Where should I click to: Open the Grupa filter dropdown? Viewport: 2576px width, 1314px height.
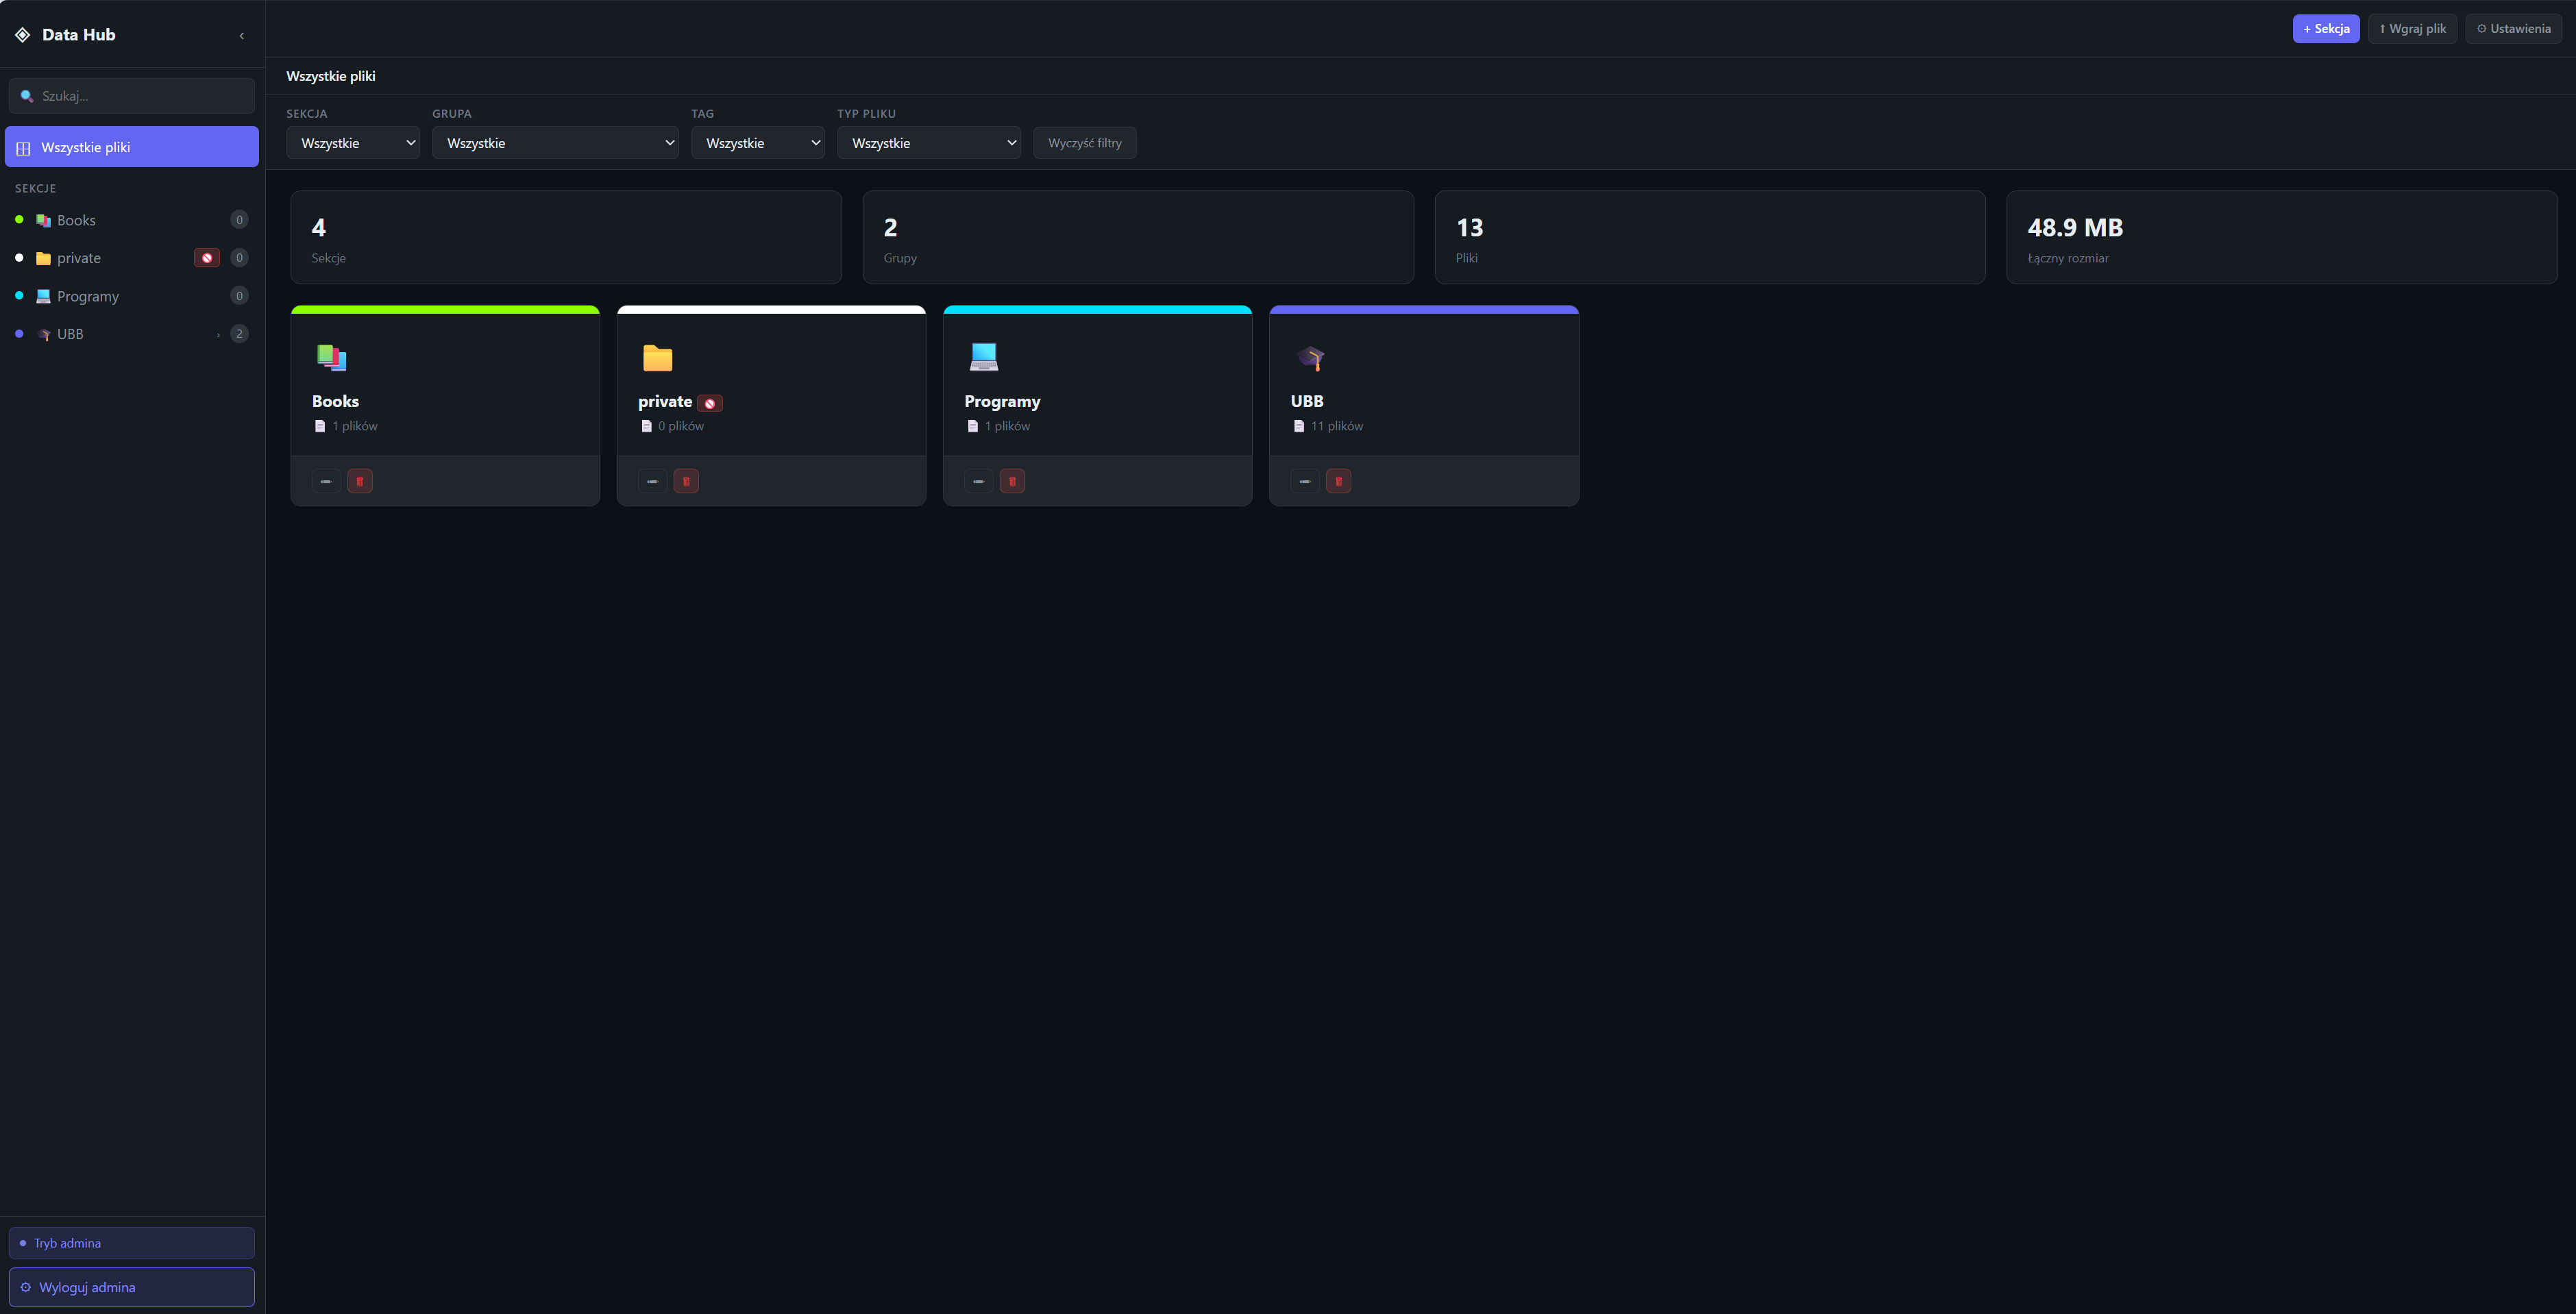click(555, 143)
